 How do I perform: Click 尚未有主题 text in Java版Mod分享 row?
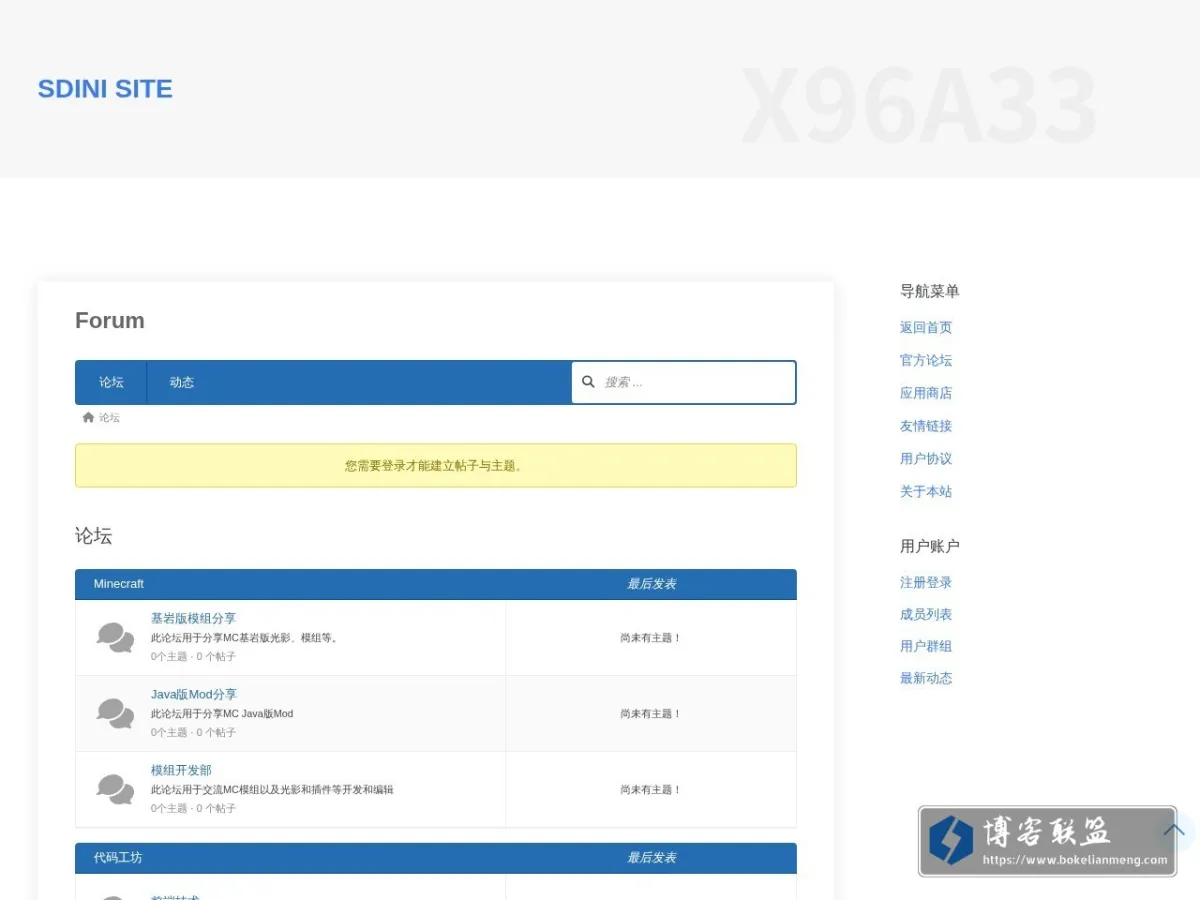click(650, 714)
